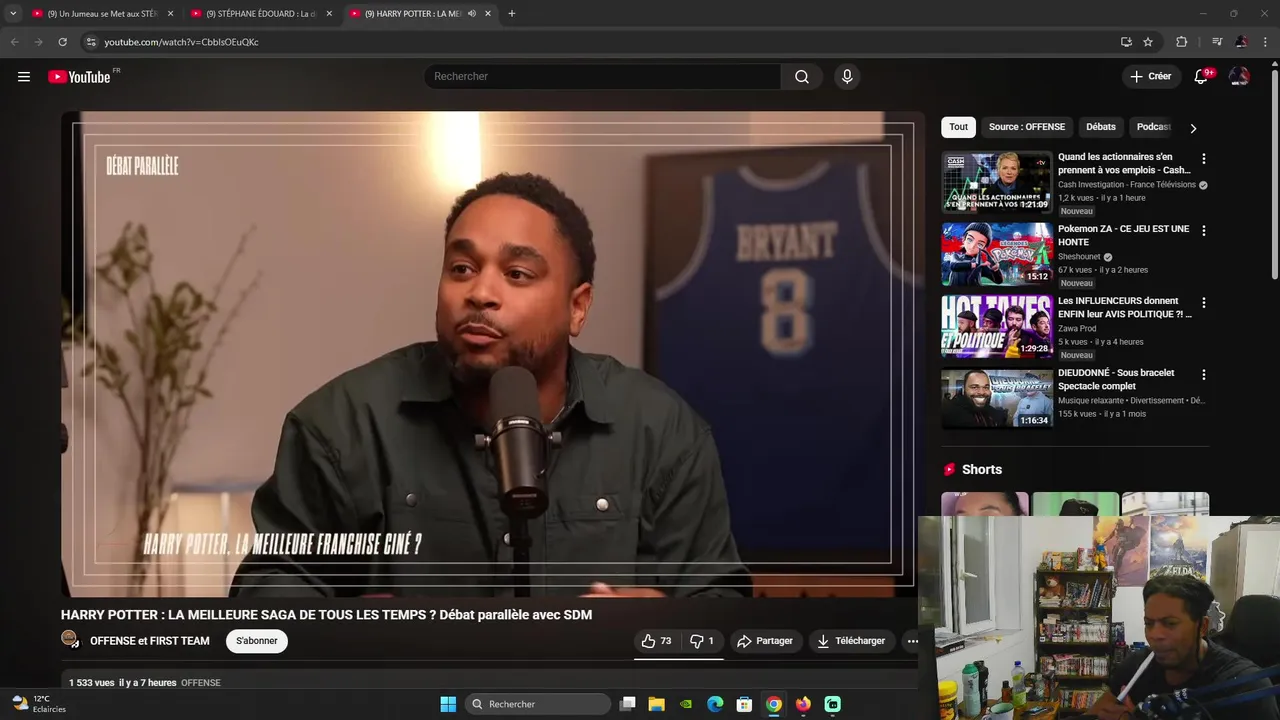Like the video with thumbs-up

pos(656,641)
